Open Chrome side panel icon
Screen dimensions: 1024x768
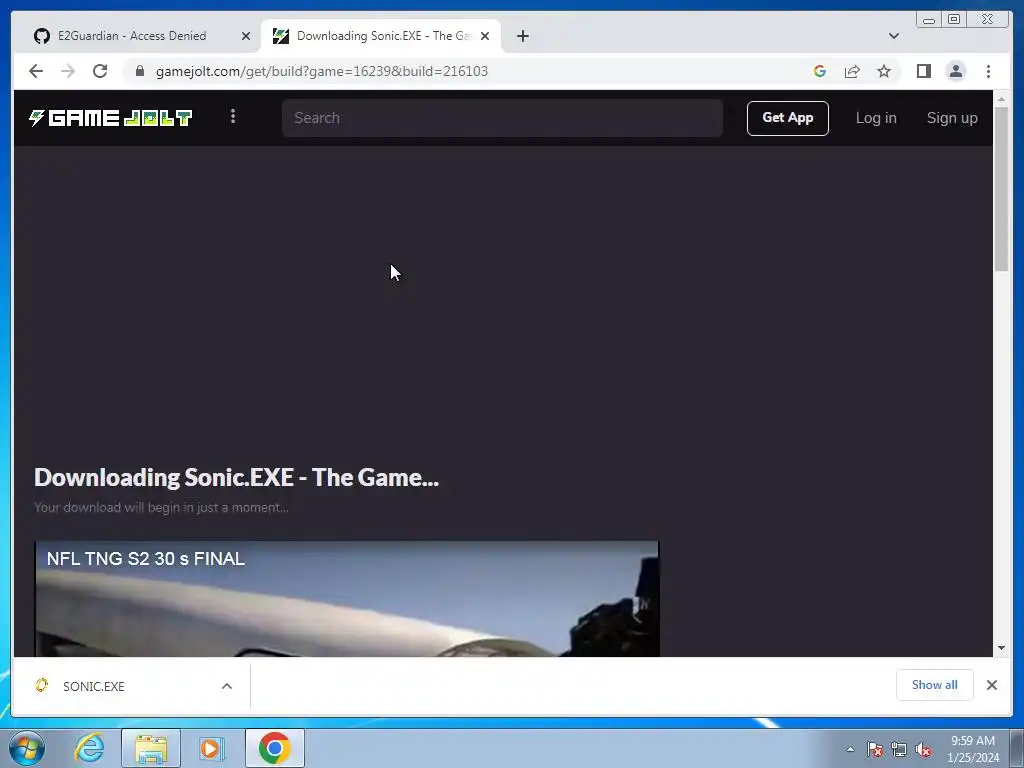923,71
